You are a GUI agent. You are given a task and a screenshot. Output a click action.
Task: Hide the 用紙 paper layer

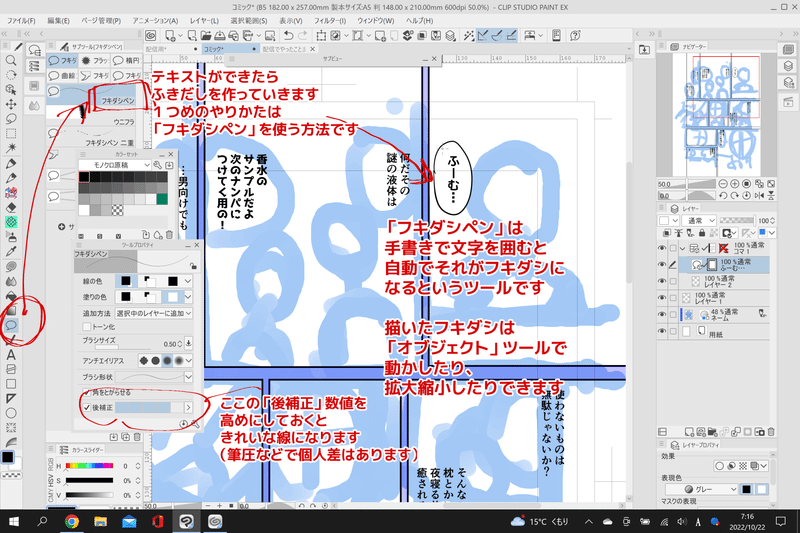[x=662, y=331]
